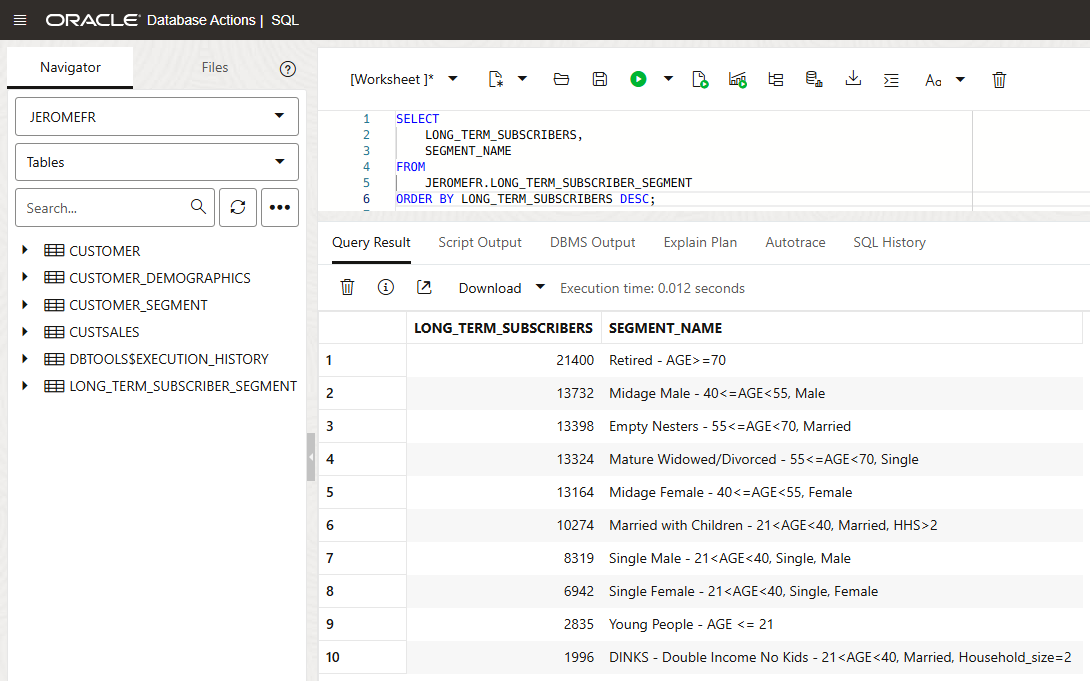Clear the worksheet with trash icon
The image size is (1090, 681).
coord(999,79)
